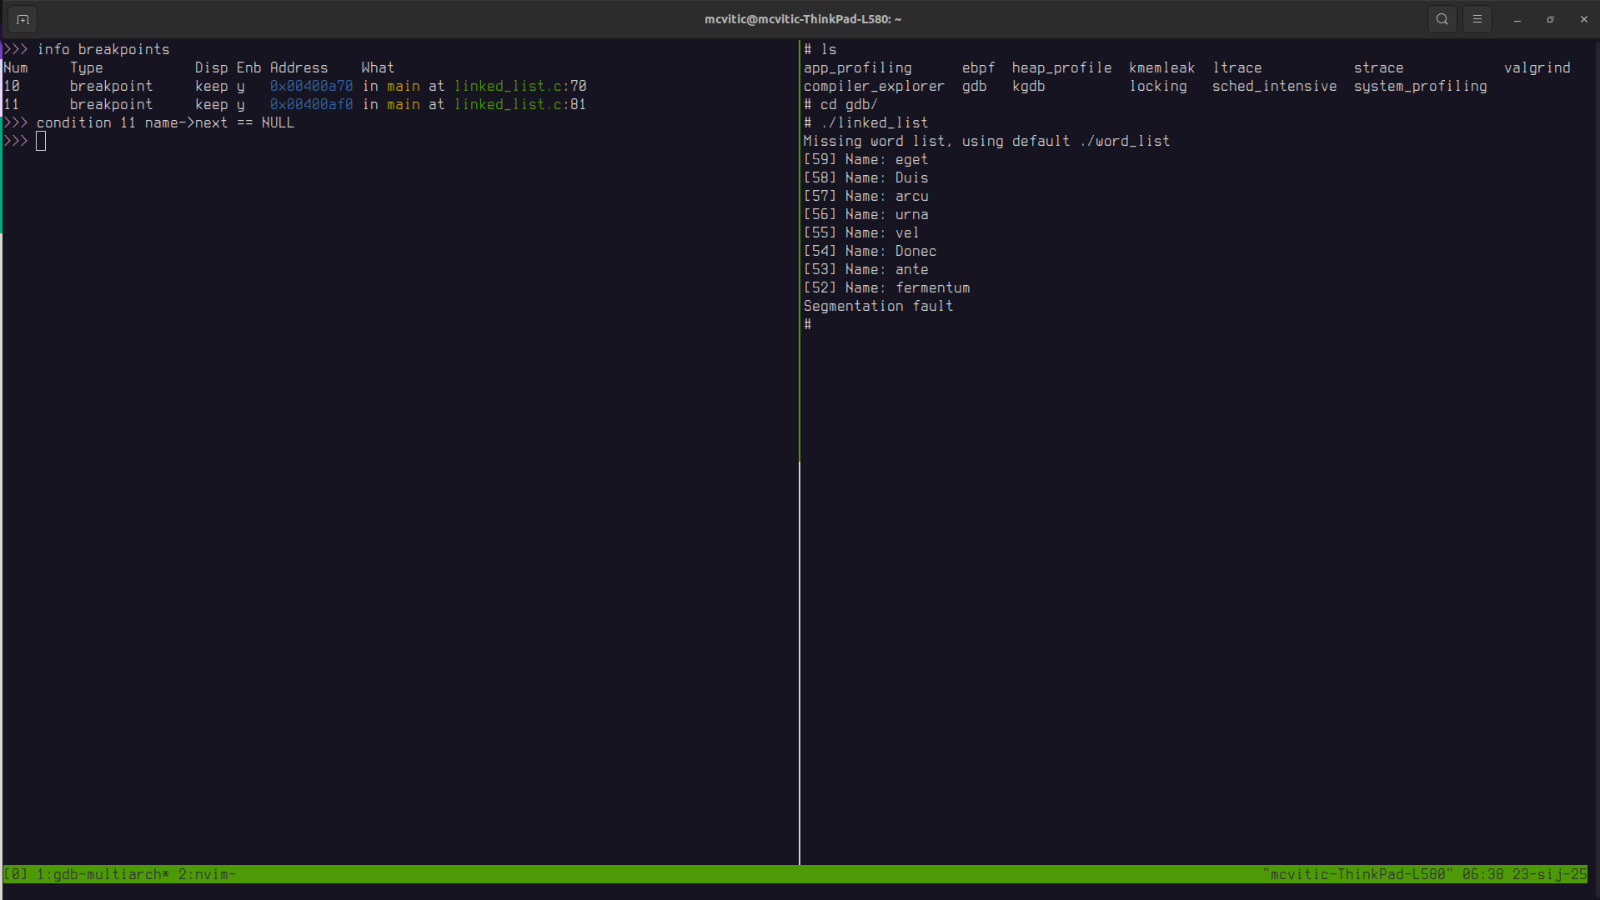This screenshot has height=900, width=1600.
Task: Click the locking directory name
Action: click(x=1158, y=86)
